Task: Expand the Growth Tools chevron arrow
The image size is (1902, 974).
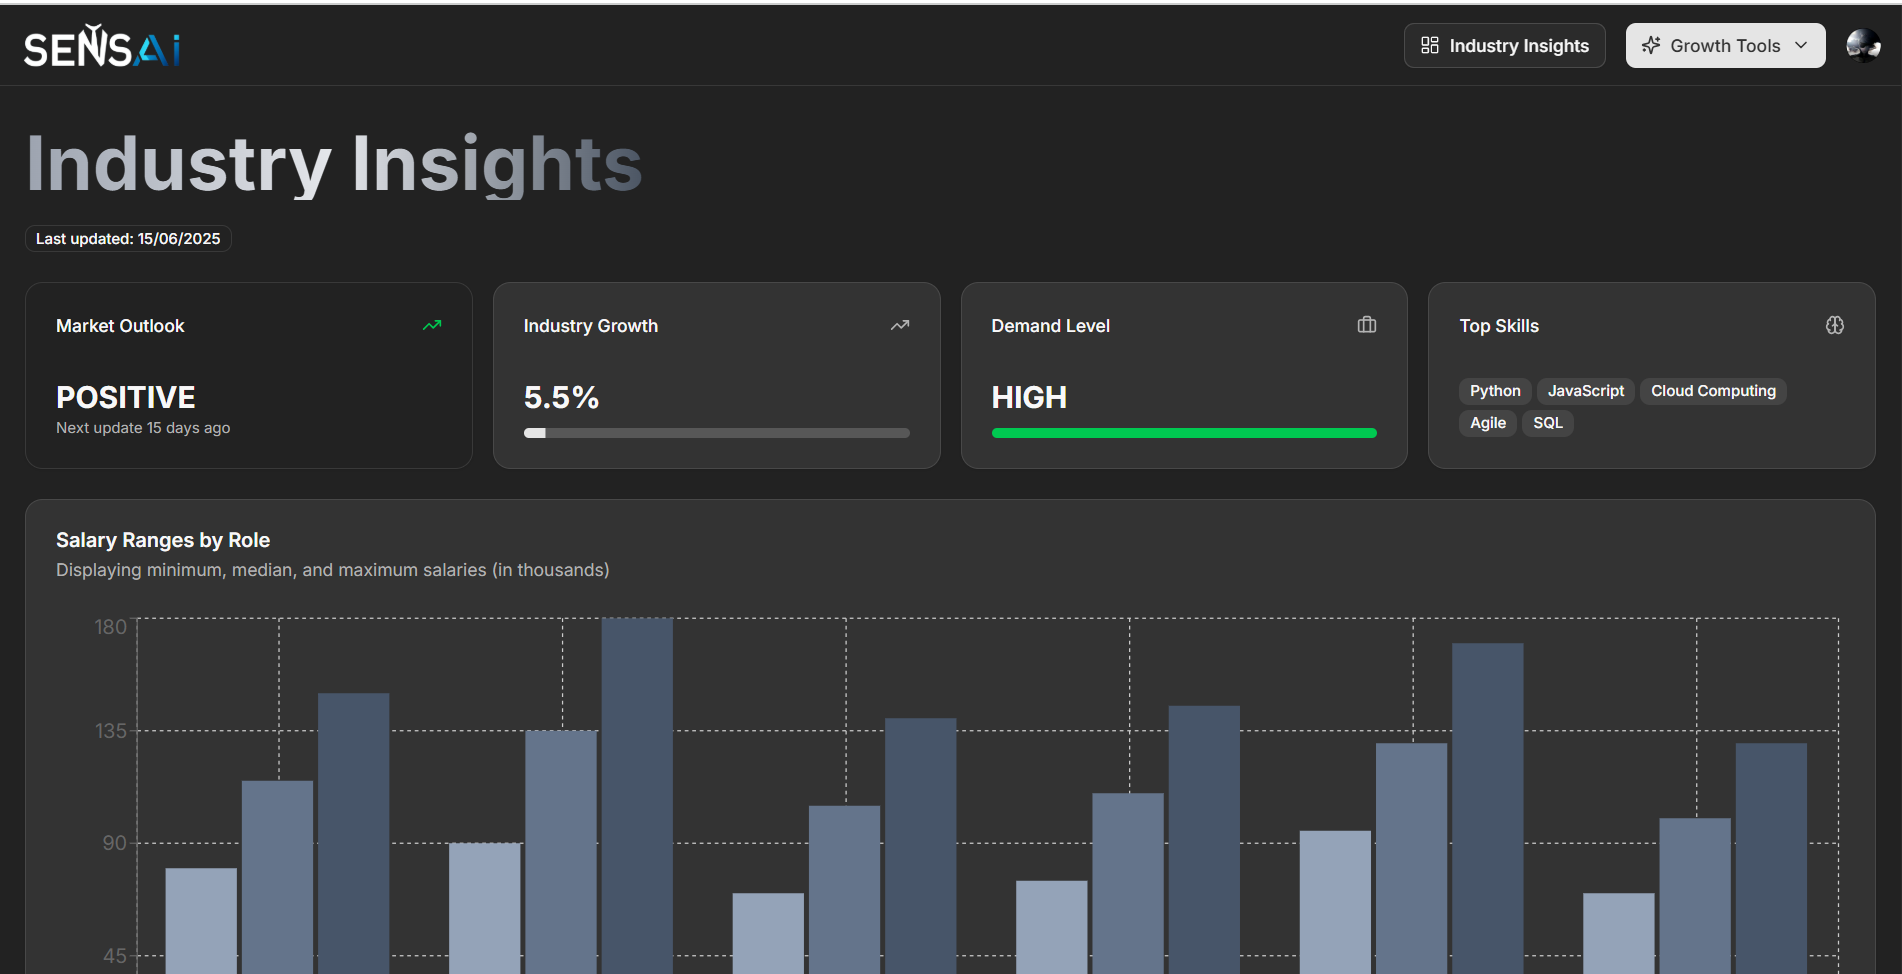Action: (1801, 45)
